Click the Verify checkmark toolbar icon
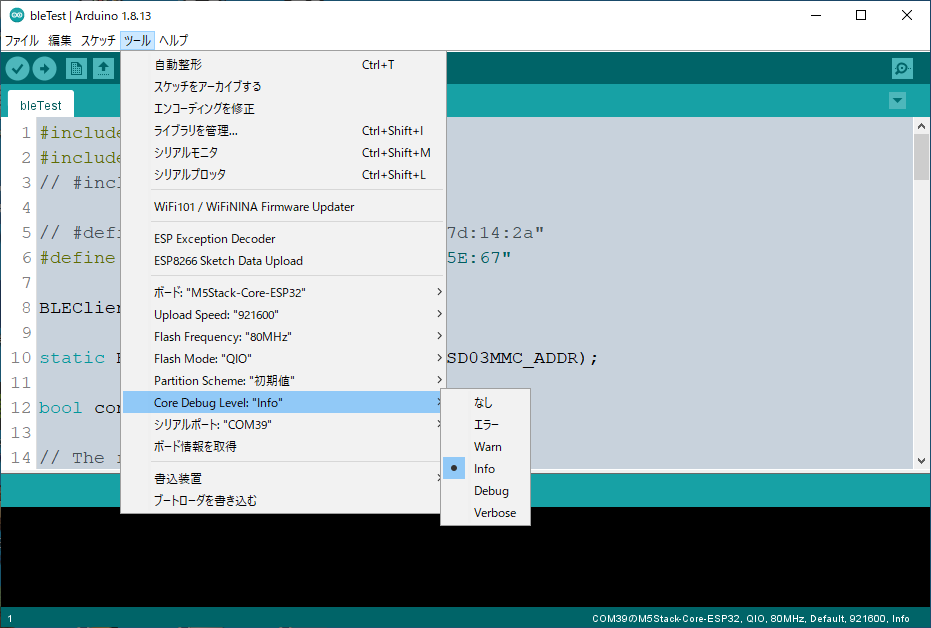Screen dimensions: 931x628 [x=18, y=68]
